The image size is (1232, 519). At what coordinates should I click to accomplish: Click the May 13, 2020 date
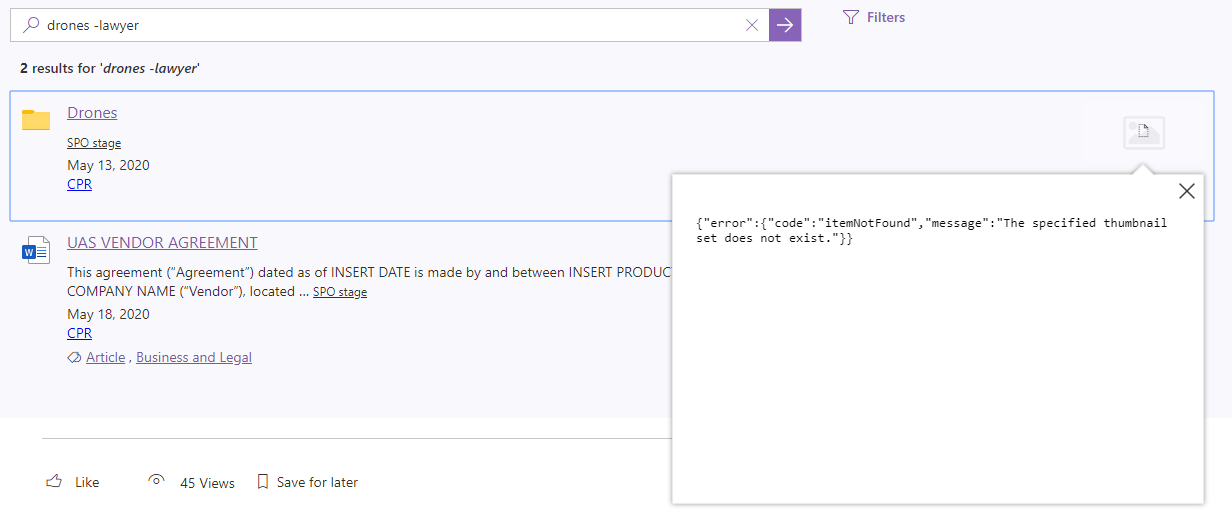coord(108,165)
